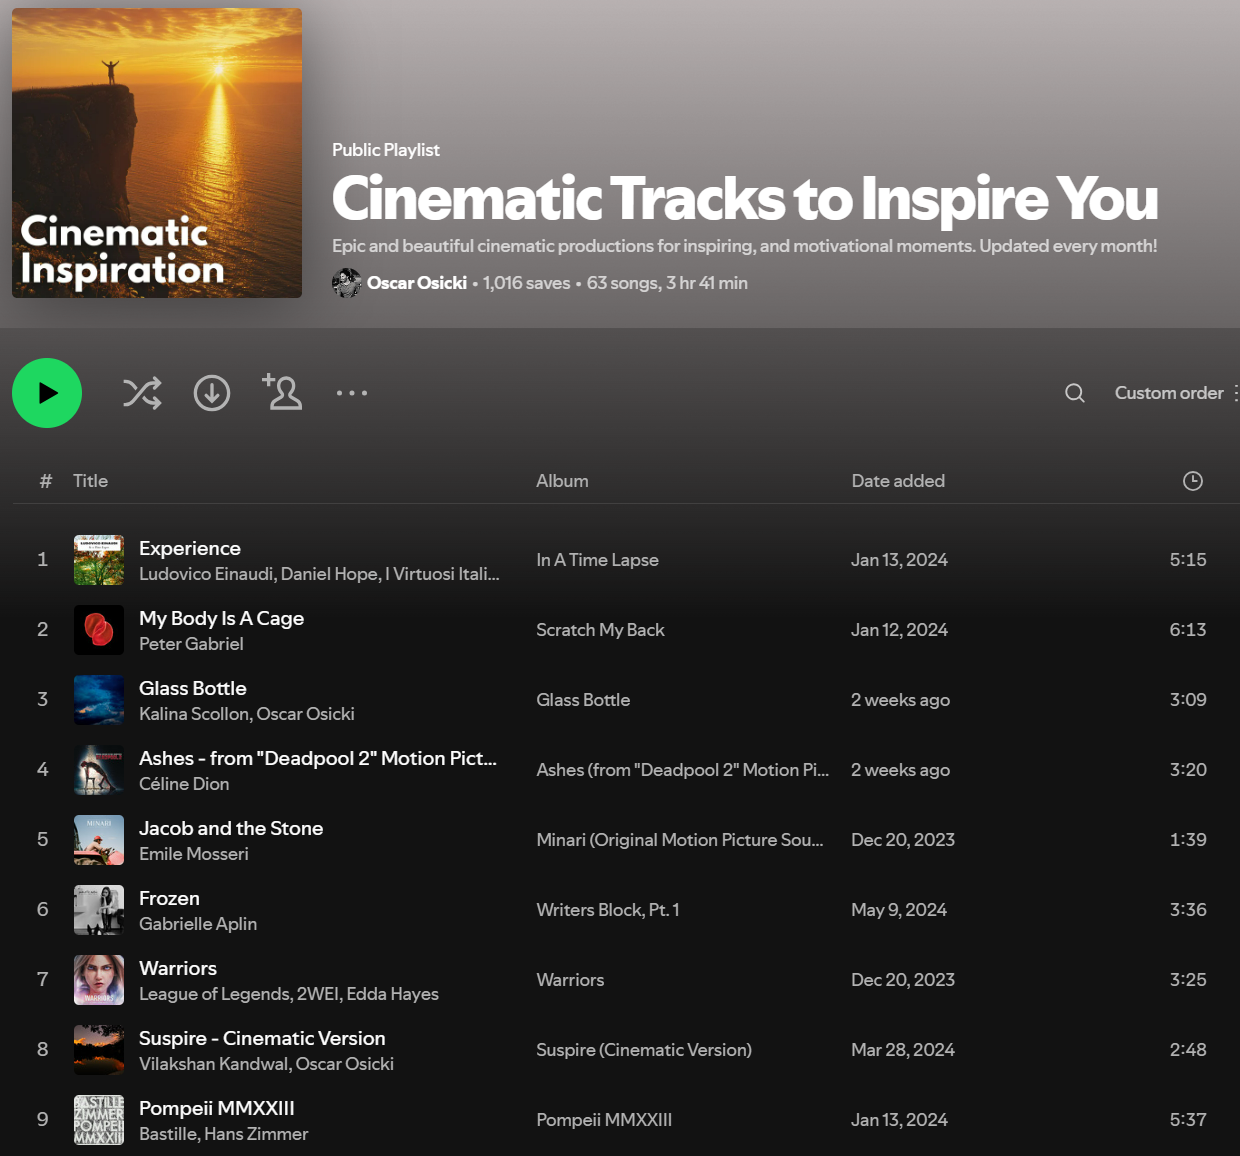Open artist Céline Dion
The width and height of the screenshot is (1240, 1156).
click(184, 784)
